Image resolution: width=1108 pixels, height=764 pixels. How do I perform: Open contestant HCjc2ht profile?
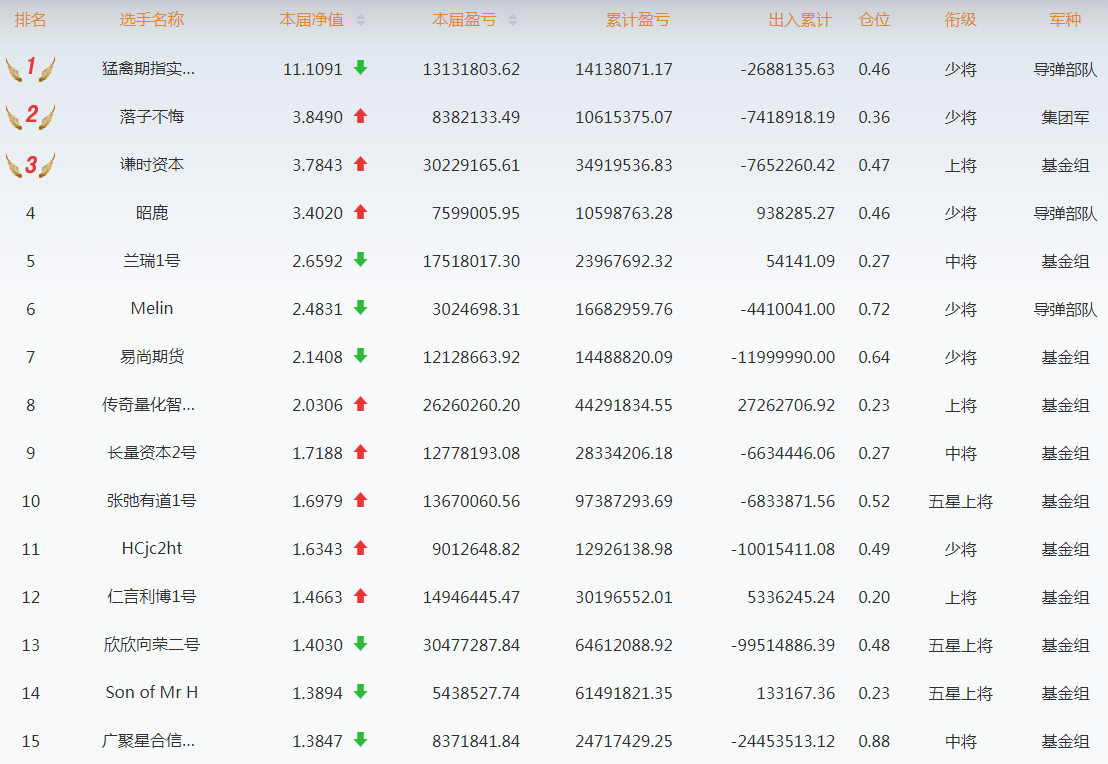151,549
